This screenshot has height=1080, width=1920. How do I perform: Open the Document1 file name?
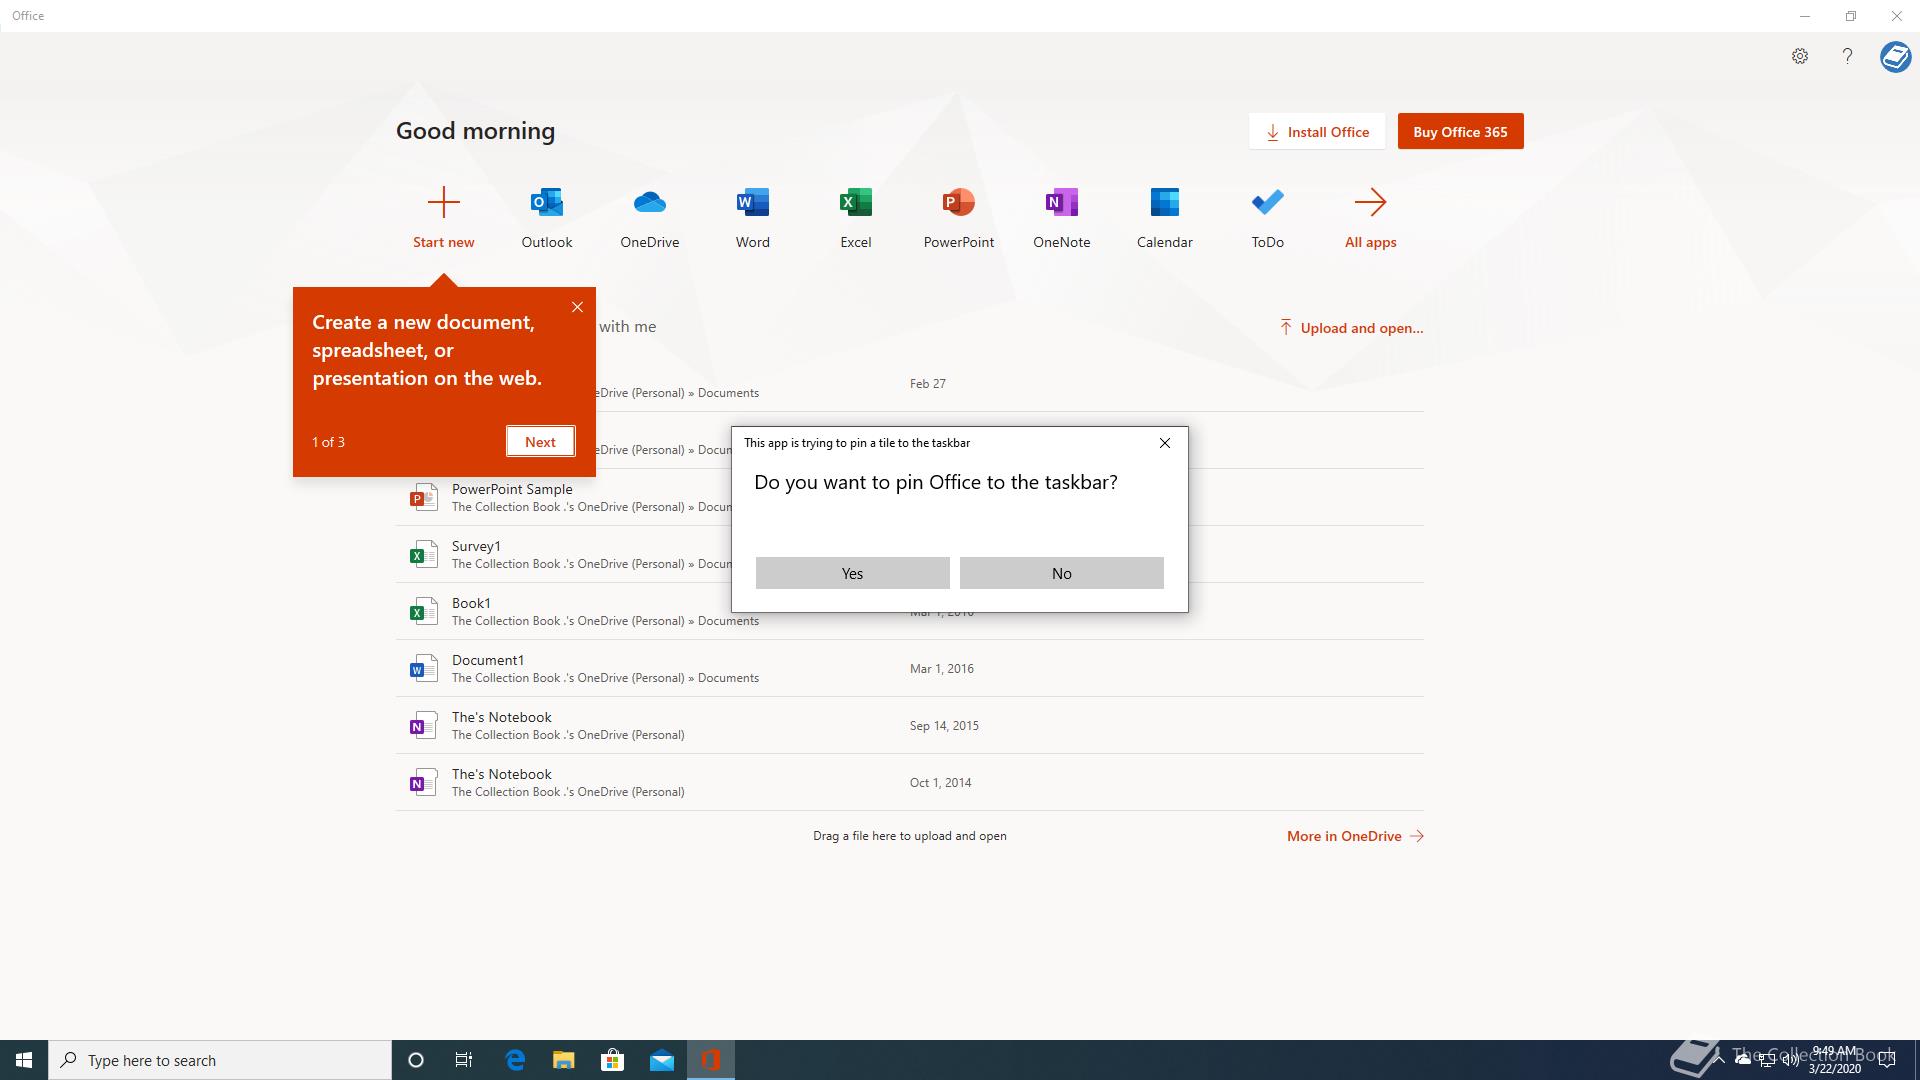click(x=488, y=660)
